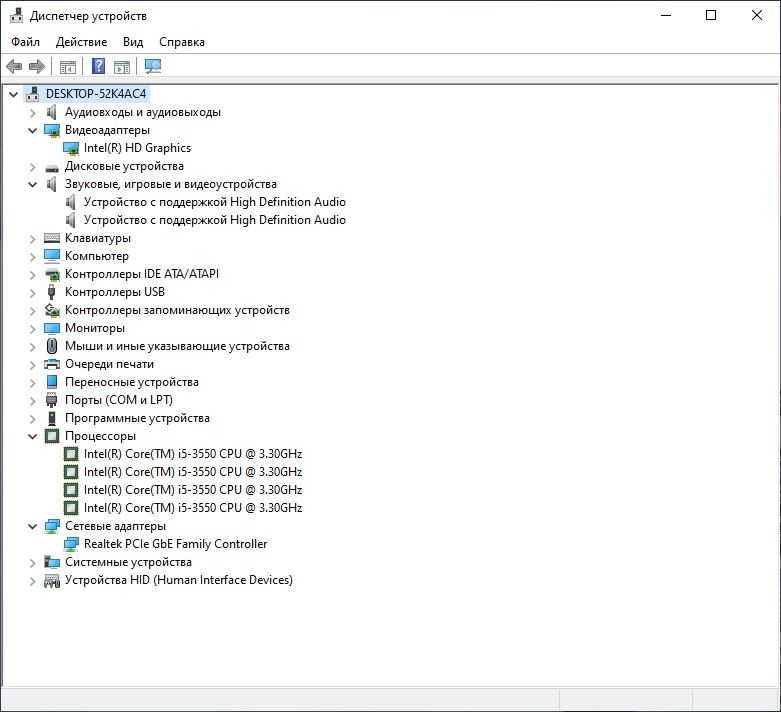Click the Realtek PCIe GbE controller icon

(x=71, y=544)
